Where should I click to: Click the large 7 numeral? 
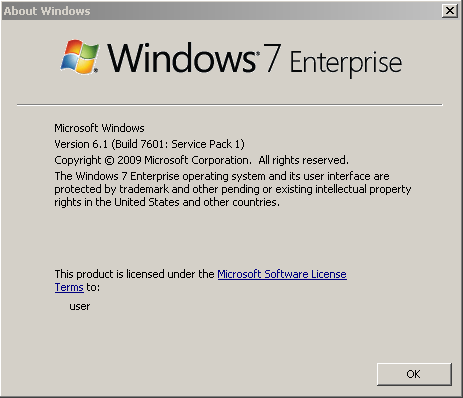pos(272,58)
